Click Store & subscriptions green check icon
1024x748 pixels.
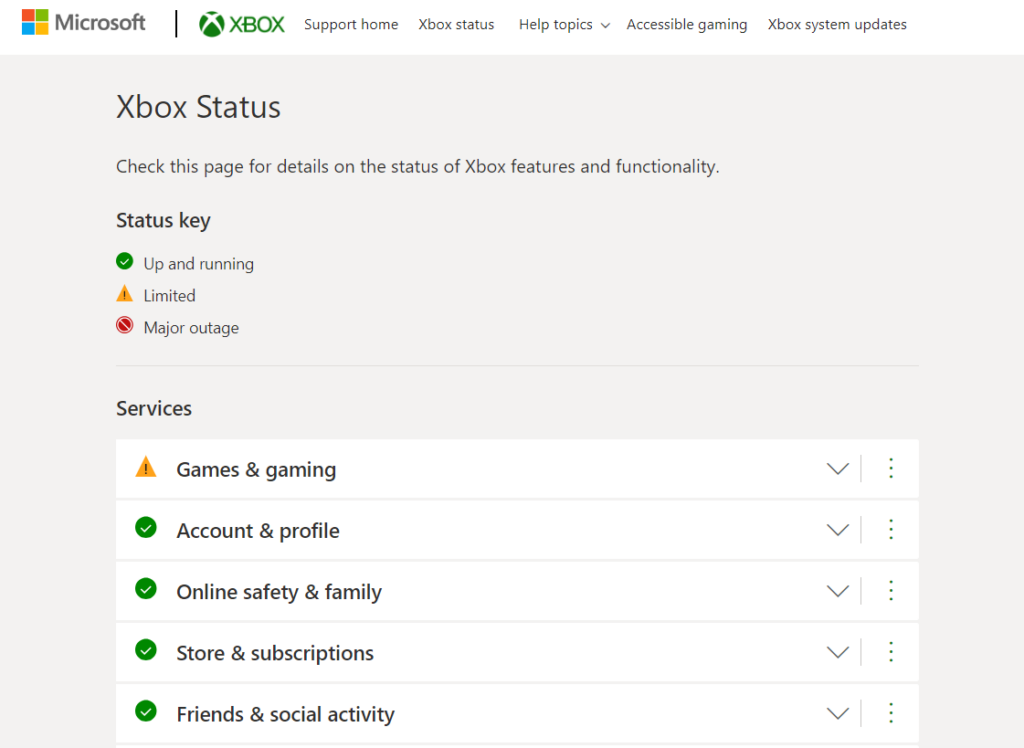146,650
